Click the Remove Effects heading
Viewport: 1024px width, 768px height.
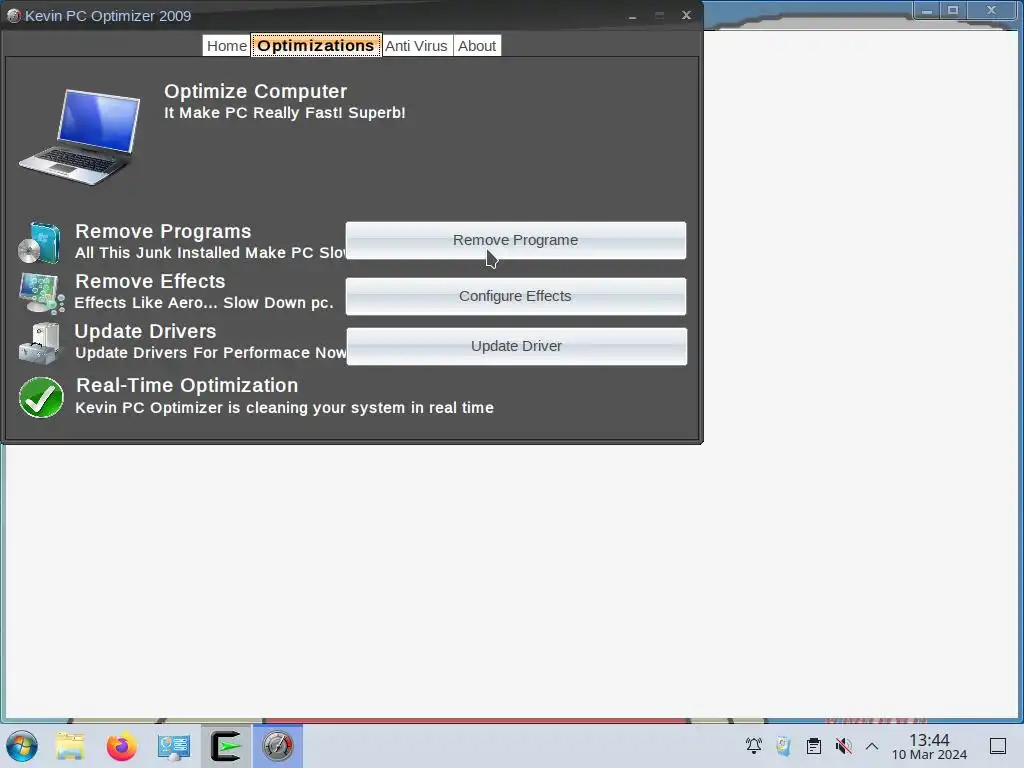pyautogui.click(x=150, y=281)
